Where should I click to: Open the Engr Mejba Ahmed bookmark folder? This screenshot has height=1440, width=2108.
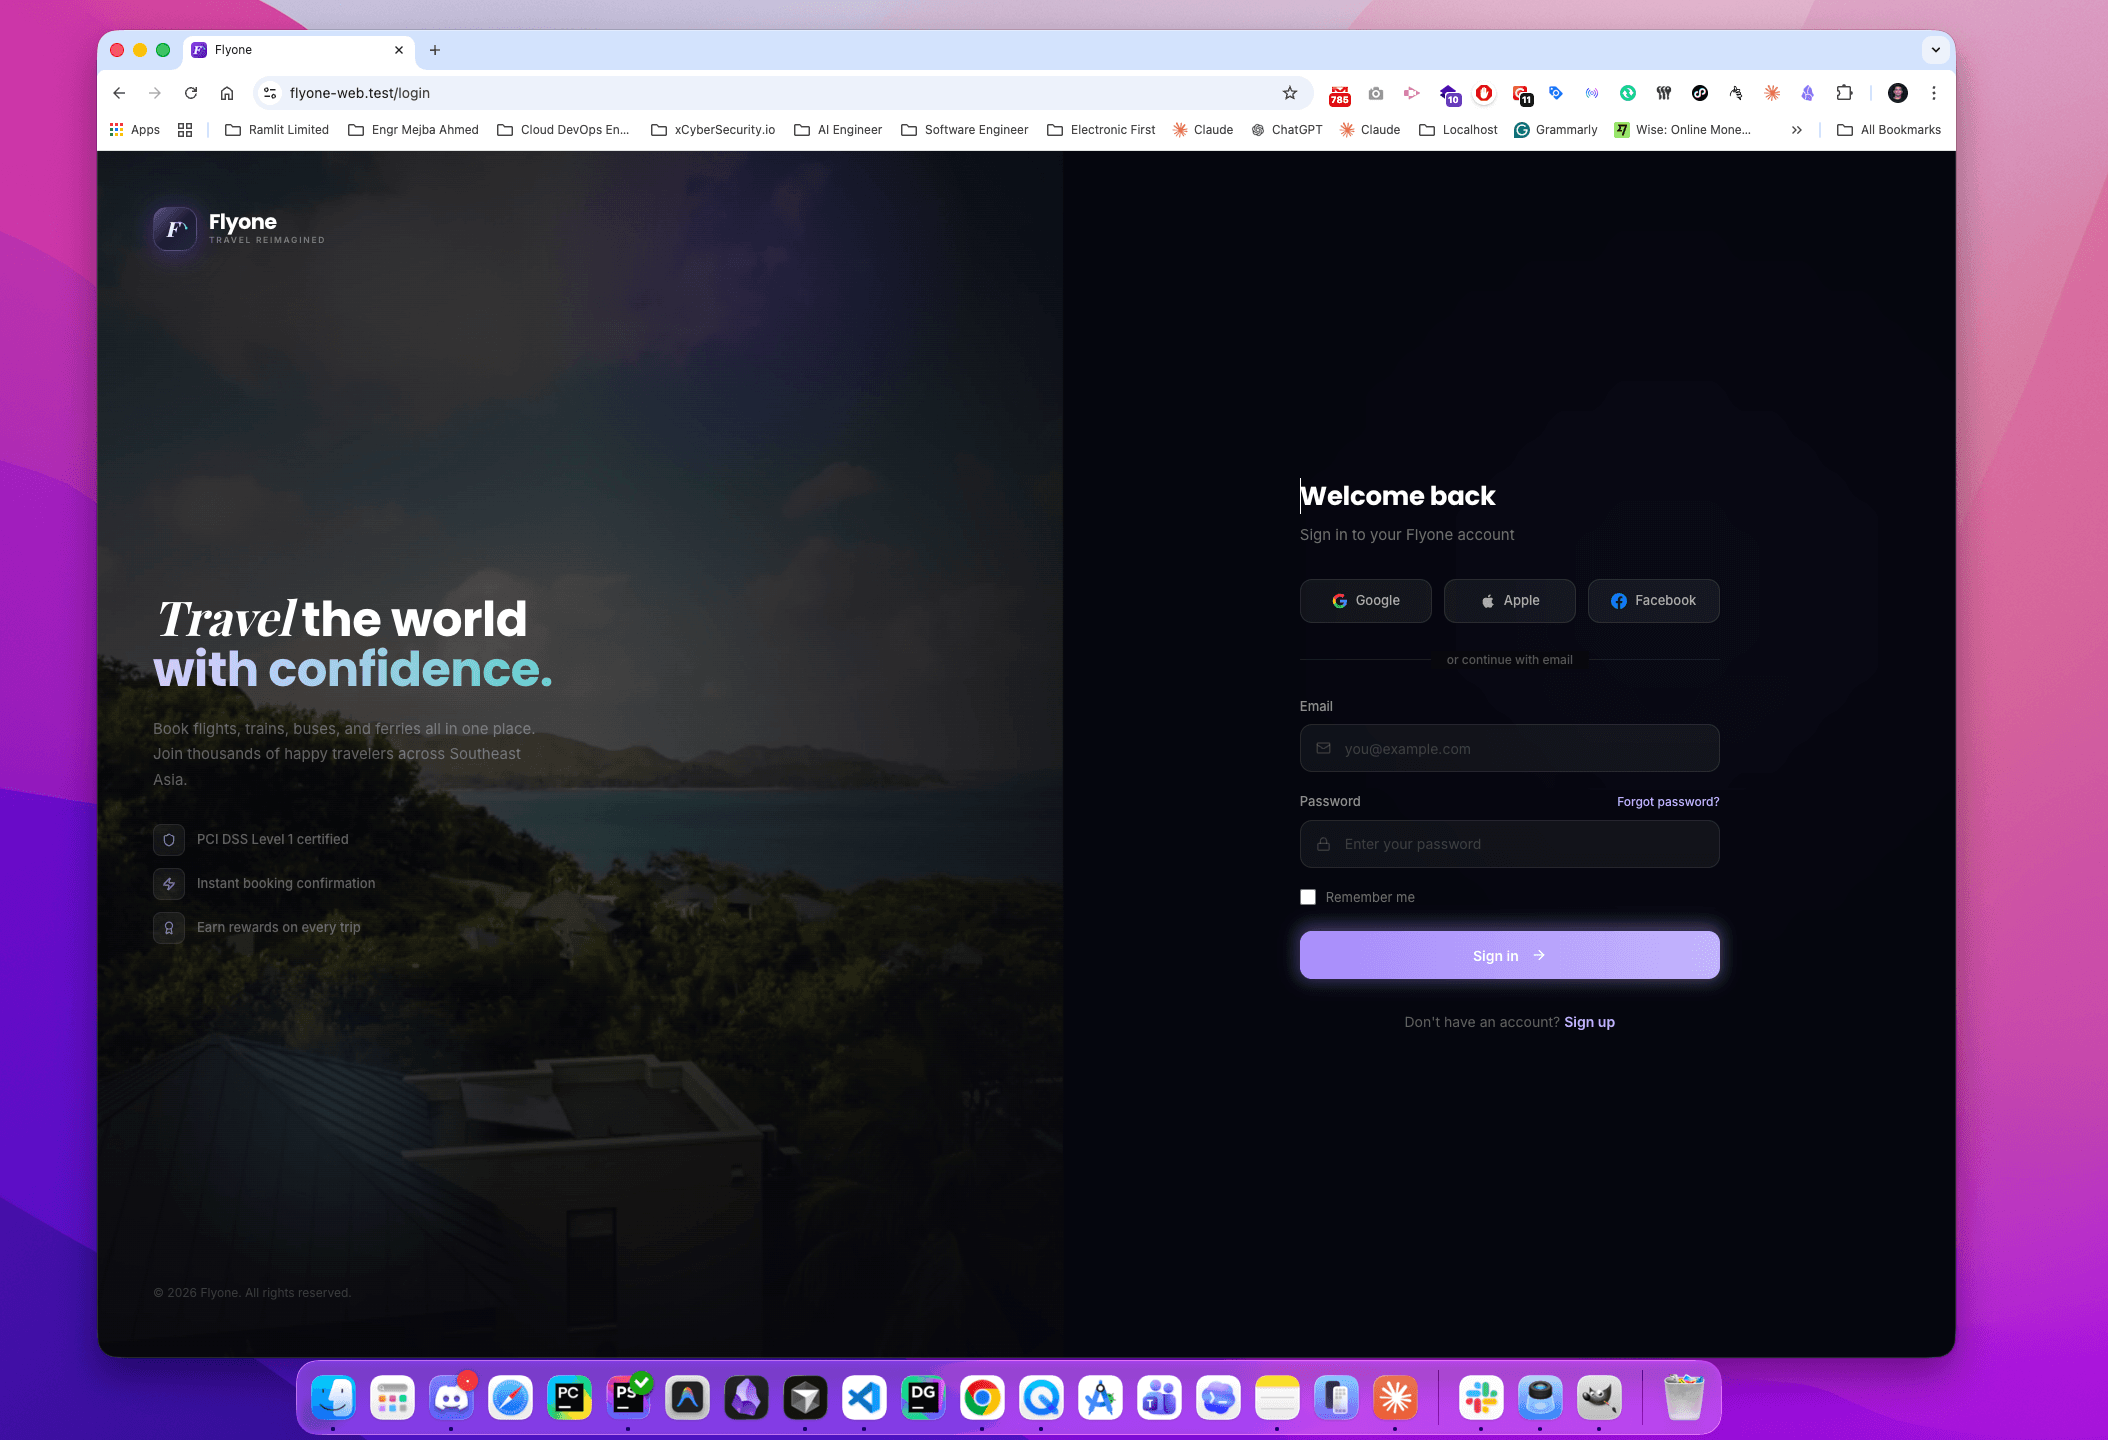pos(413,130)
